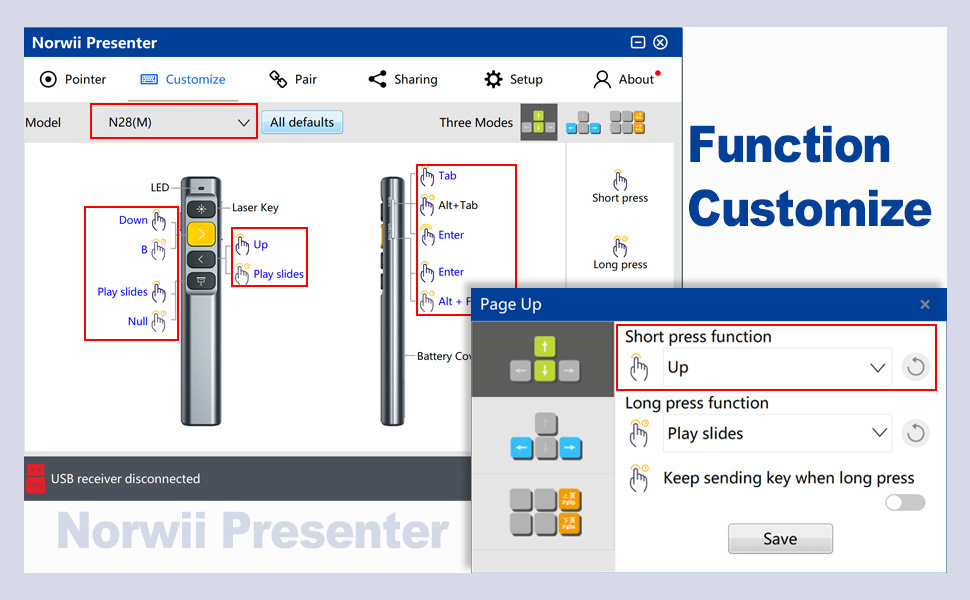The height and width of the screenshot is (600, 970).
Task: Select the orange PgUp/PgDn mode icon
Action: (x=627, y=122)
